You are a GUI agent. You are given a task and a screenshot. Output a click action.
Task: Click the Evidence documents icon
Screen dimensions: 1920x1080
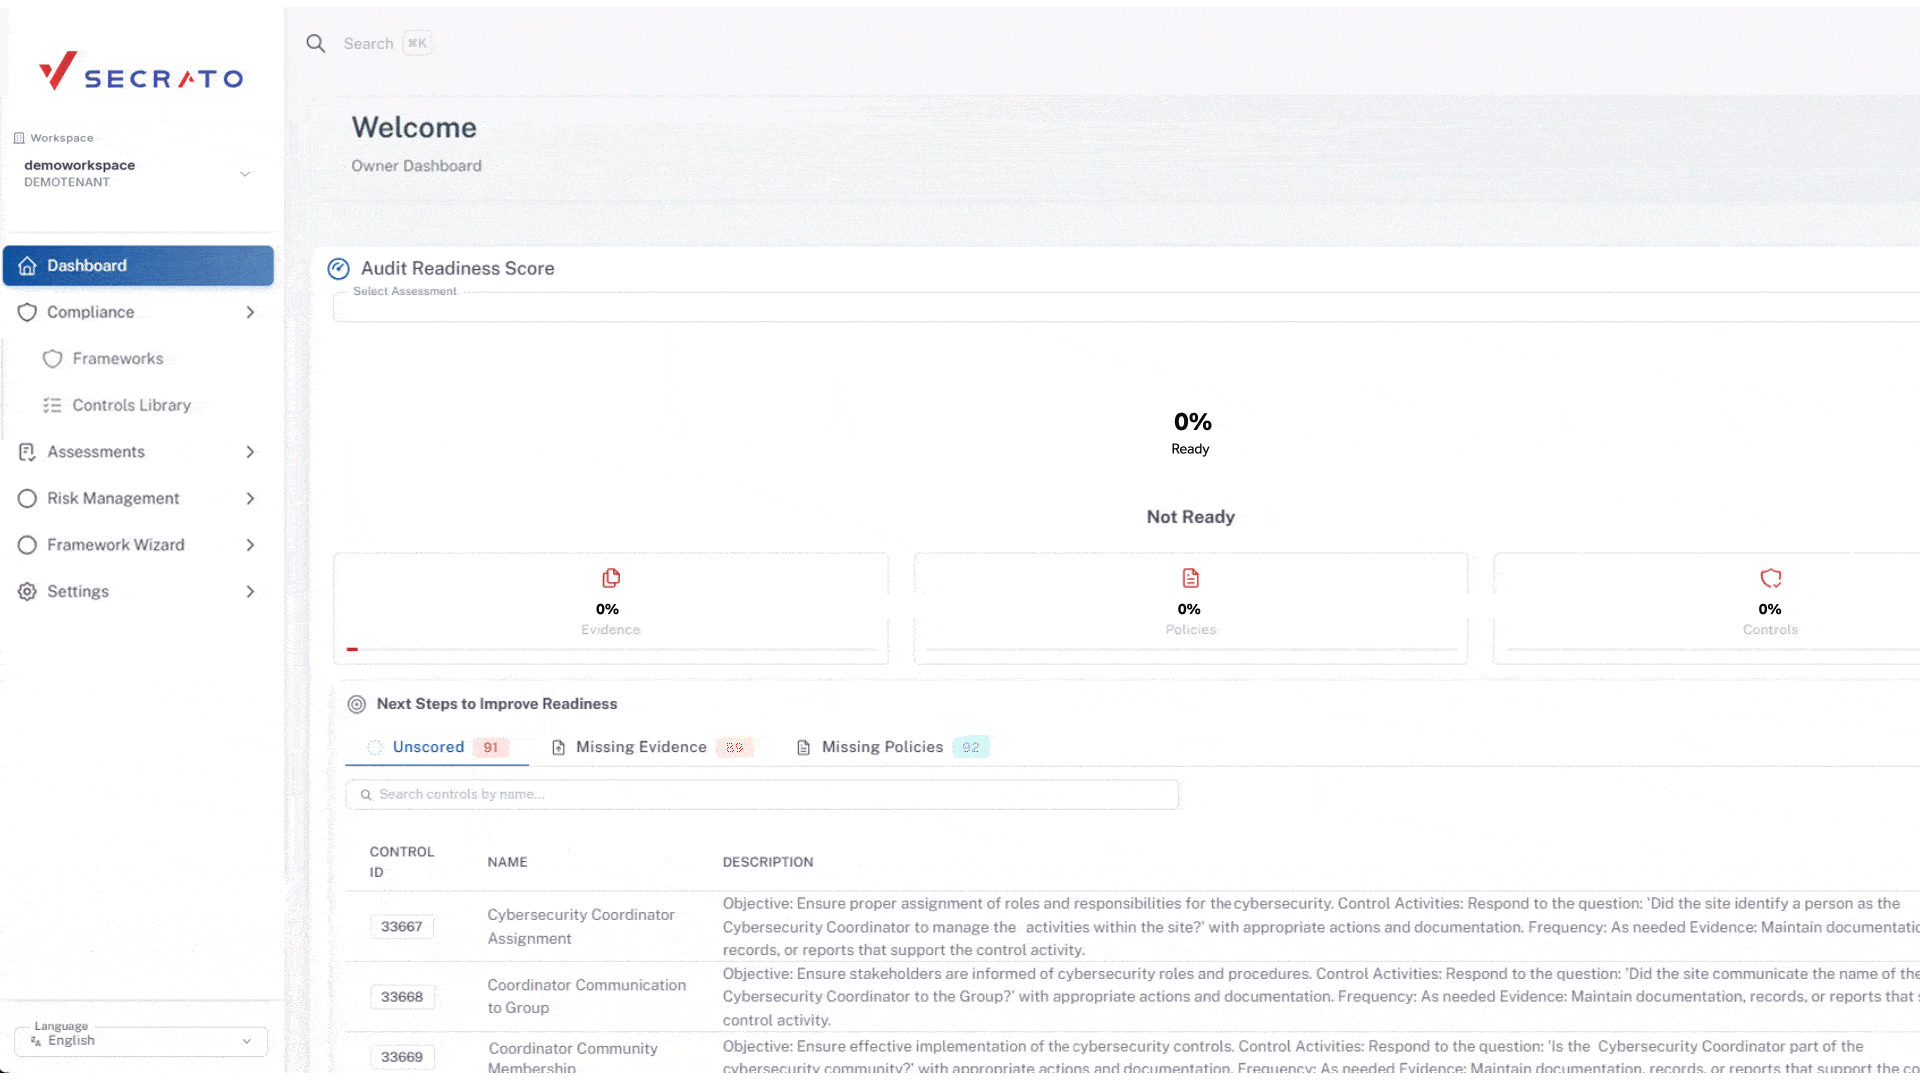tap(611, 578)
